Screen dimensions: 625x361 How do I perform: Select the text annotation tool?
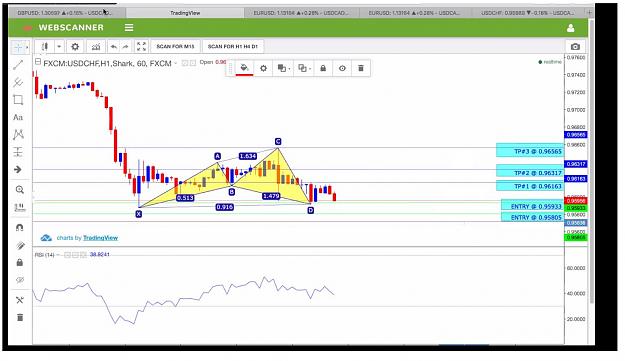click(x=18, y=117)
